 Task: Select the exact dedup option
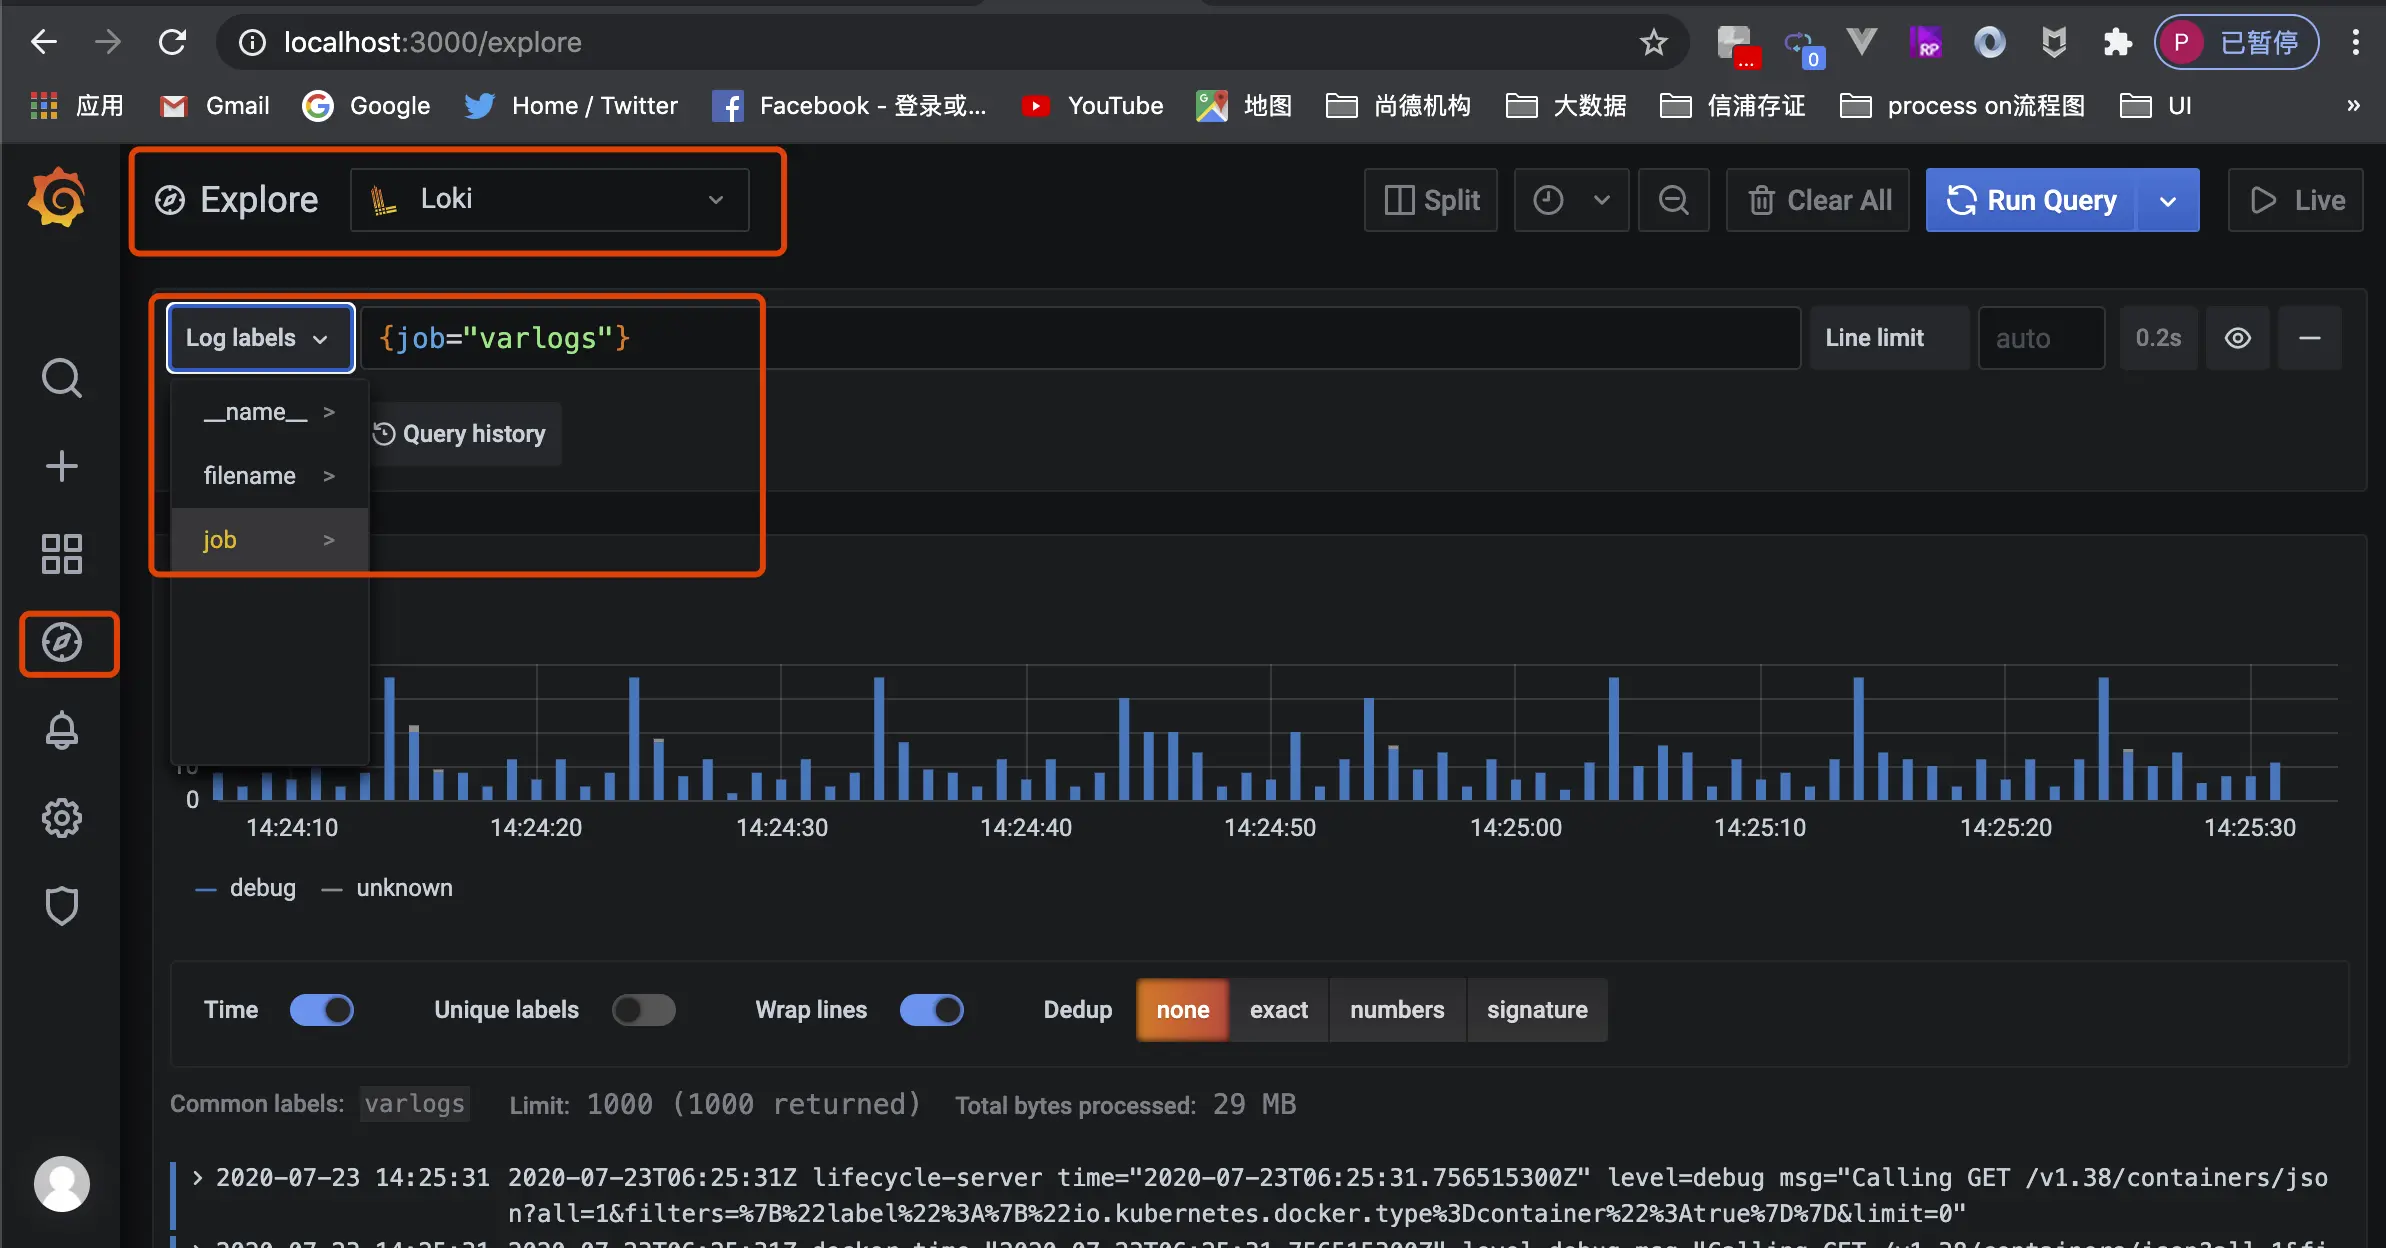(x=1278, y=1010)
